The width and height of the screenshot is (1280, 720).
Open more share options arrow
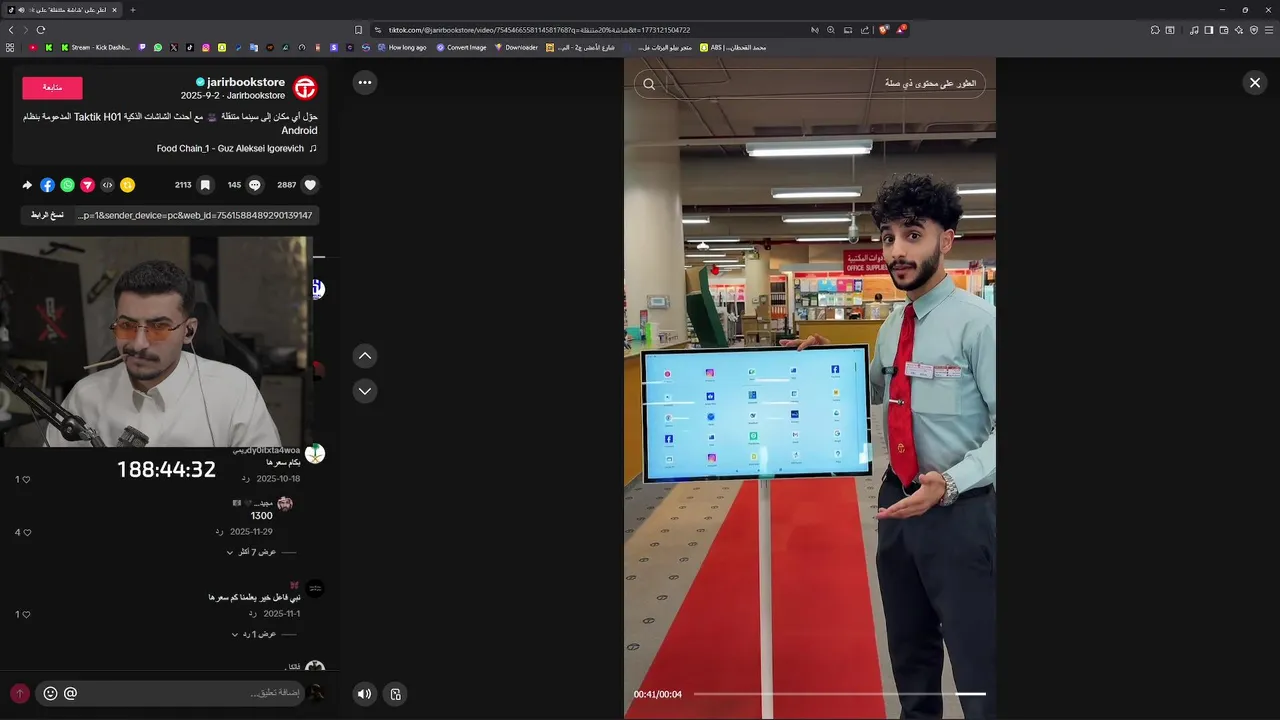tap(27, 185)
